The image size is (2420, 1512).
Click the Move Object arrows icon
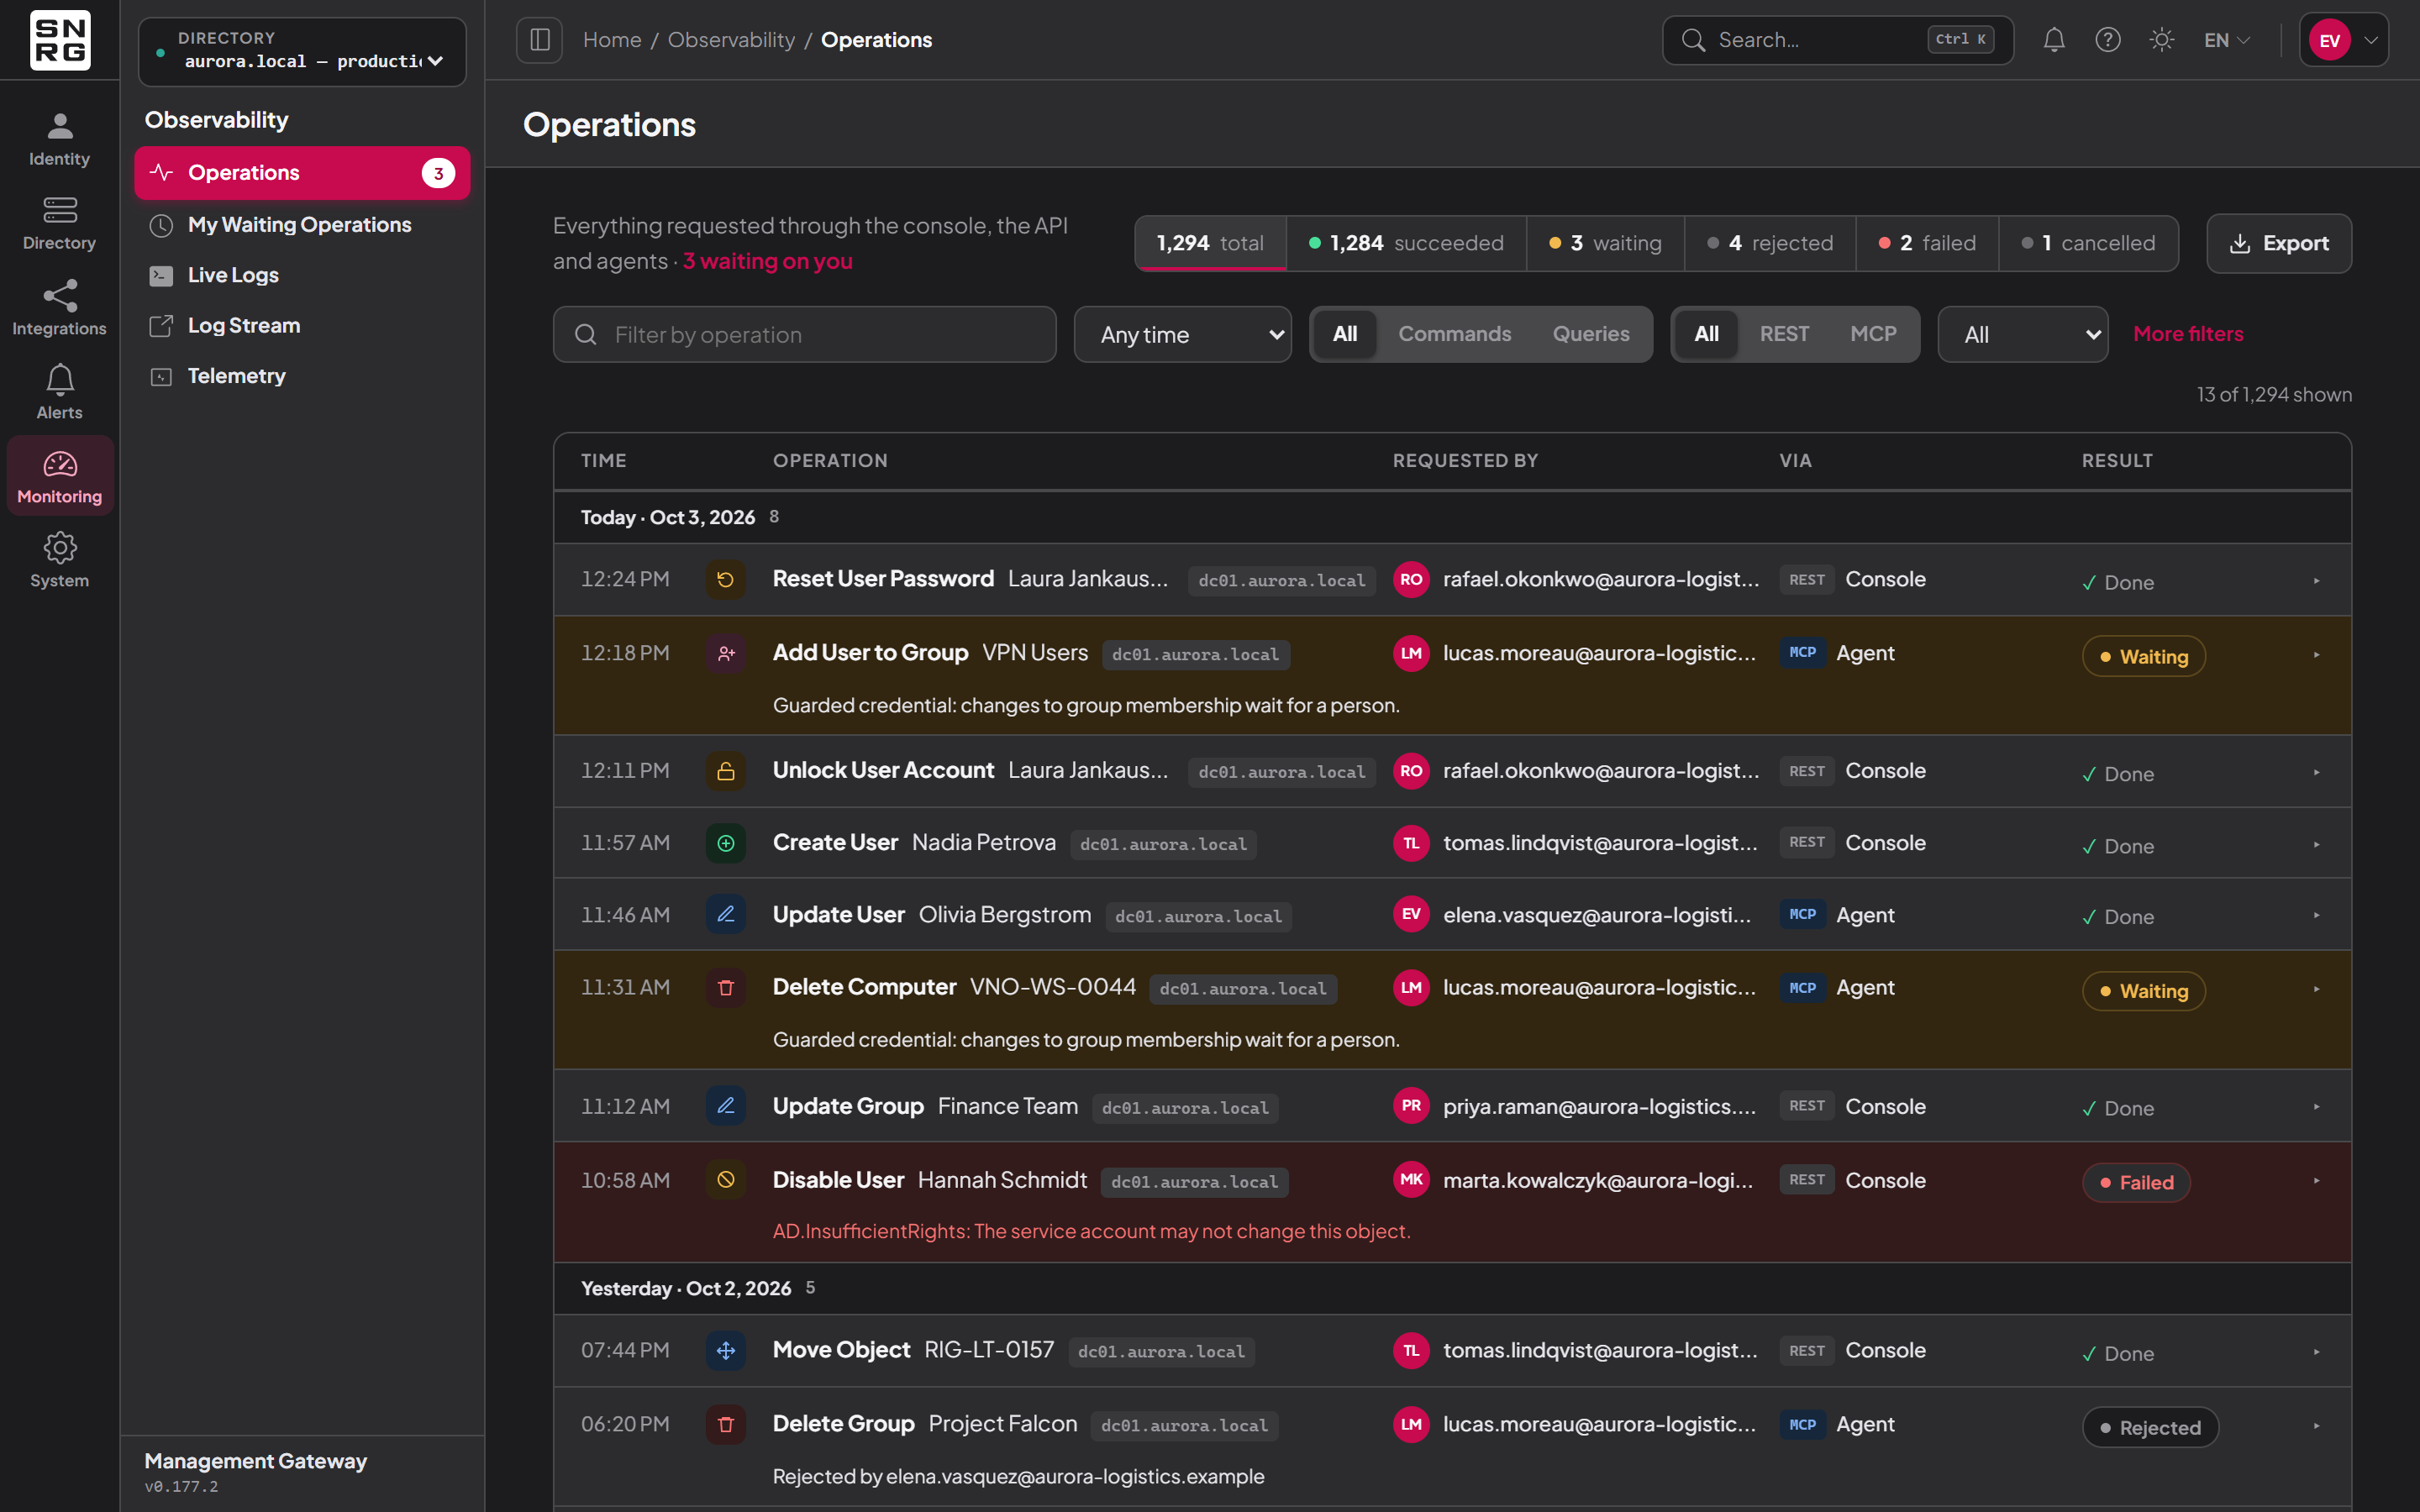[x=726, y=1351]
